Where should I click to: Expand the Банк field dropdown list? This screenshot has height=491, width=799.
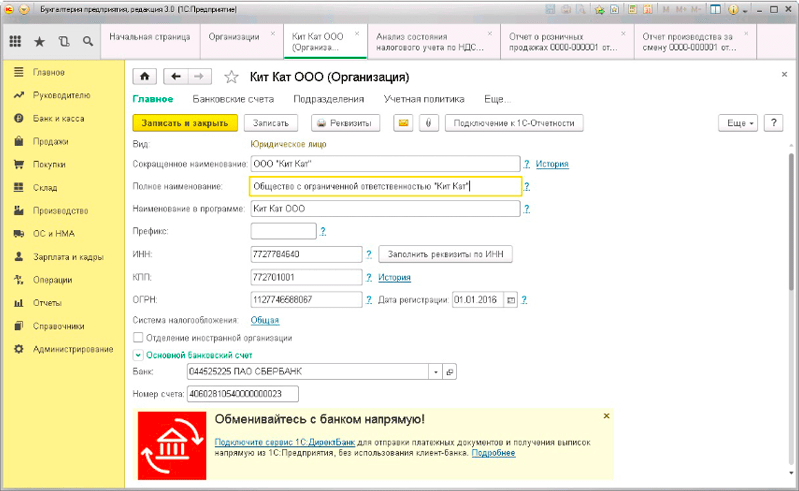click(x=435, y=372)
